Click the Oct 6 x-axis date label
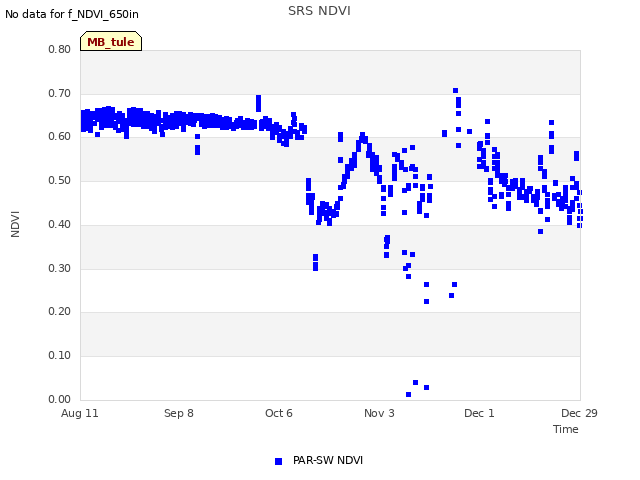 (x=279, y=413)
